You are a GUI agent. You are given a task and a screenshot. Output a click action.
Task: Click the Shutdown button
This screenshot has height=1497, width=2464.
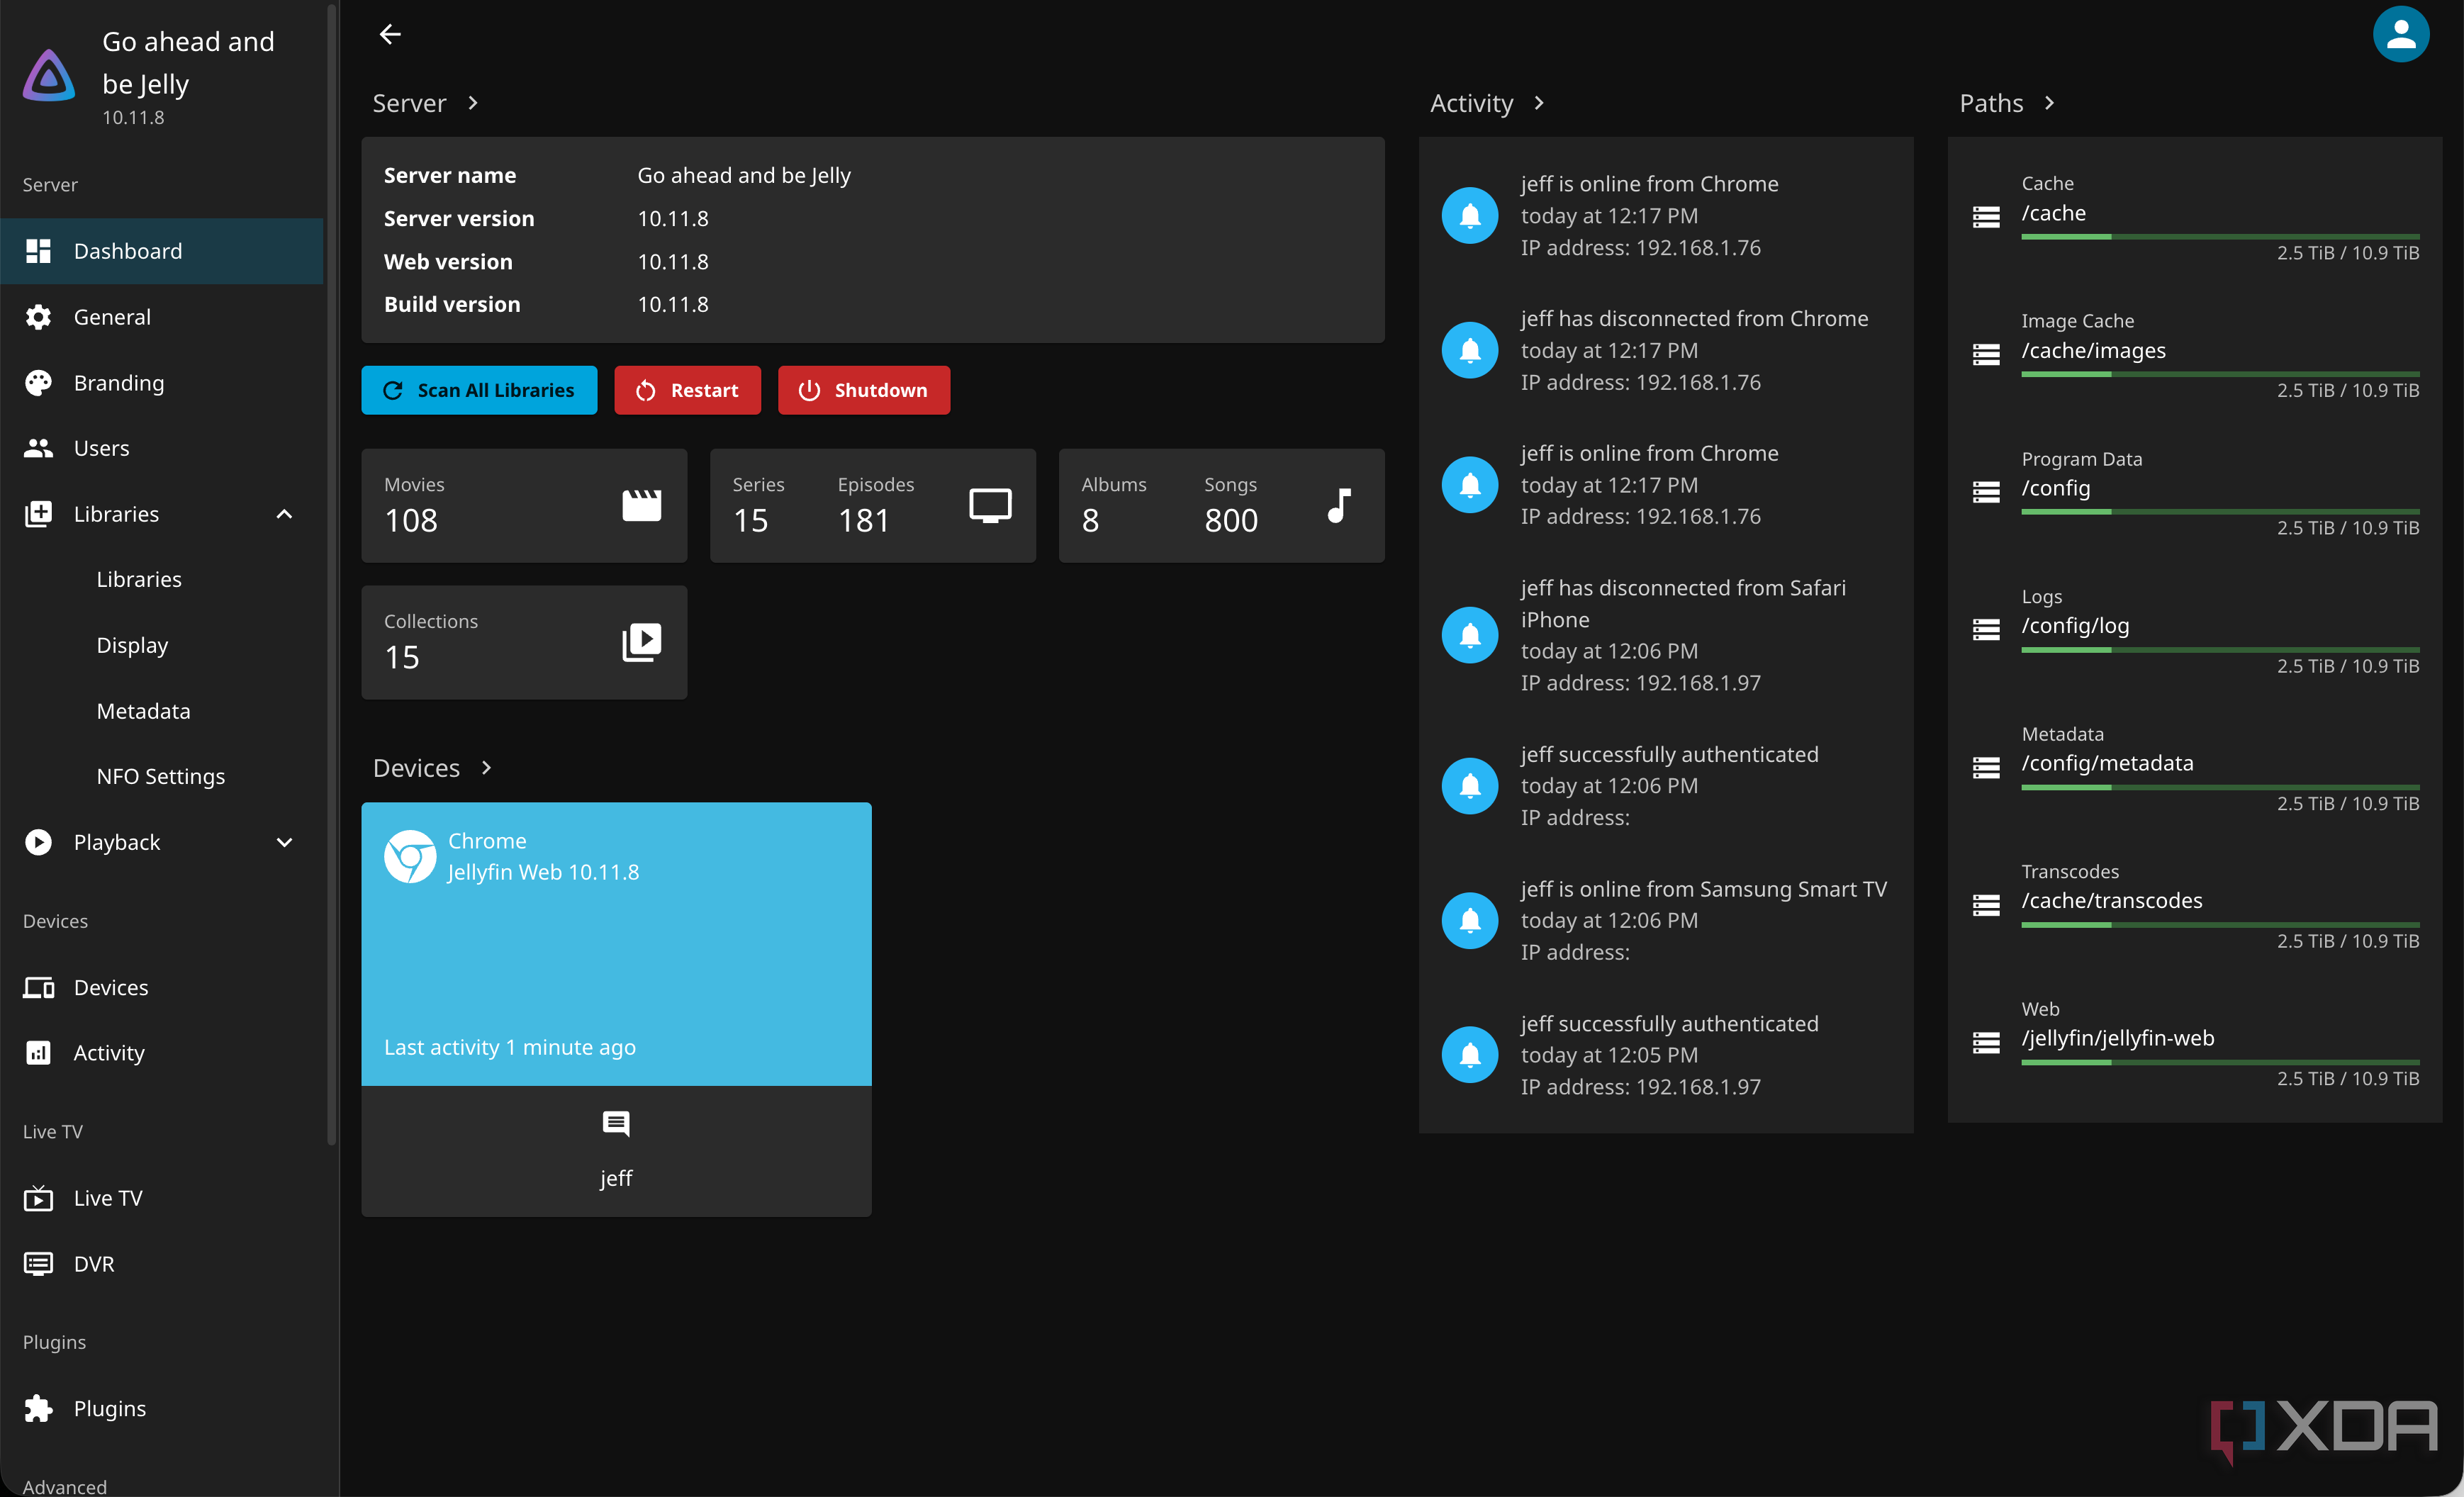[864, 390]
